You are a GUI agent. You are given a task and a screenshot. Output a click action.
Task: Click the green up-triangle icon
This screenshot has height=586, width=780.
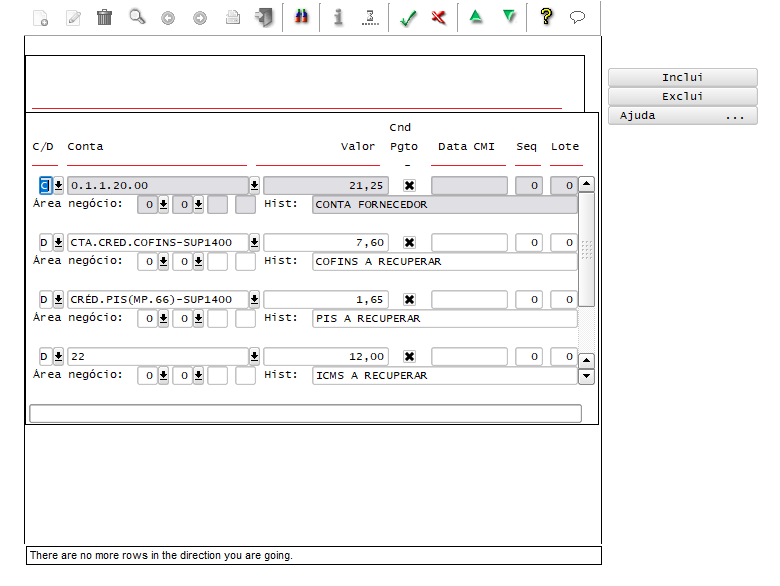476,16
